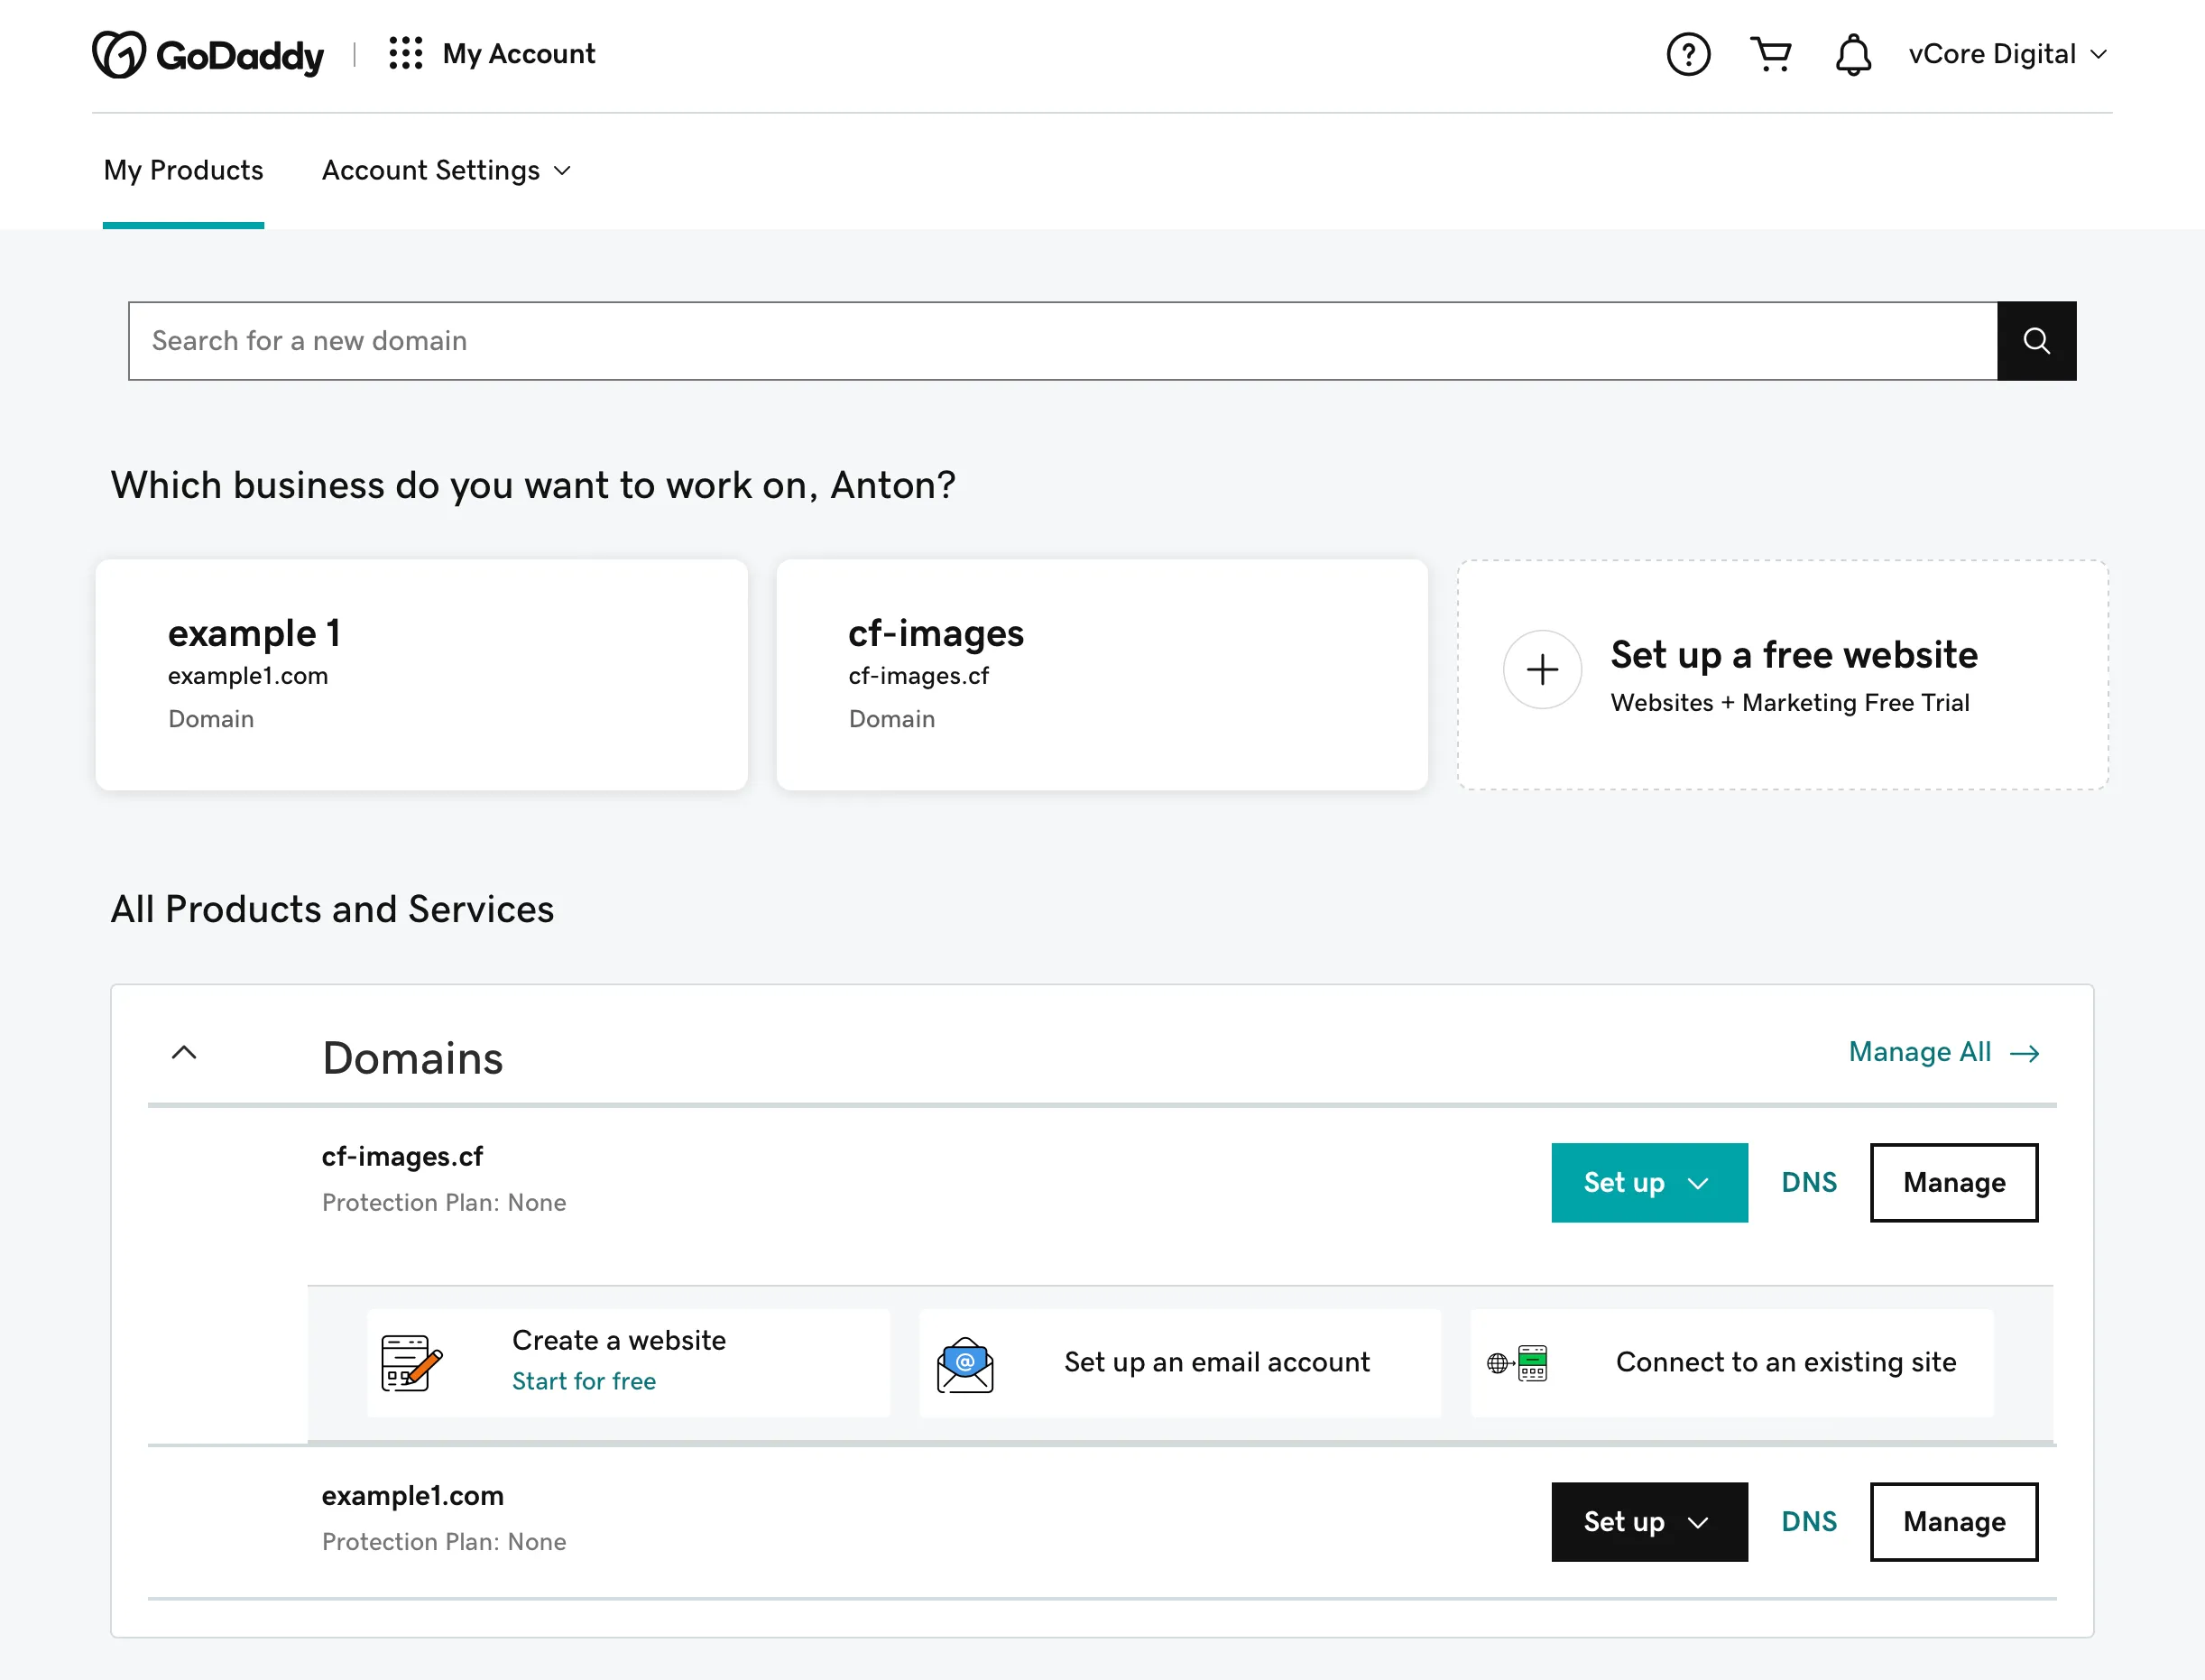Click the GoDaddy logo
The width and height of the screenshot is (2205, 1680).
208,54
